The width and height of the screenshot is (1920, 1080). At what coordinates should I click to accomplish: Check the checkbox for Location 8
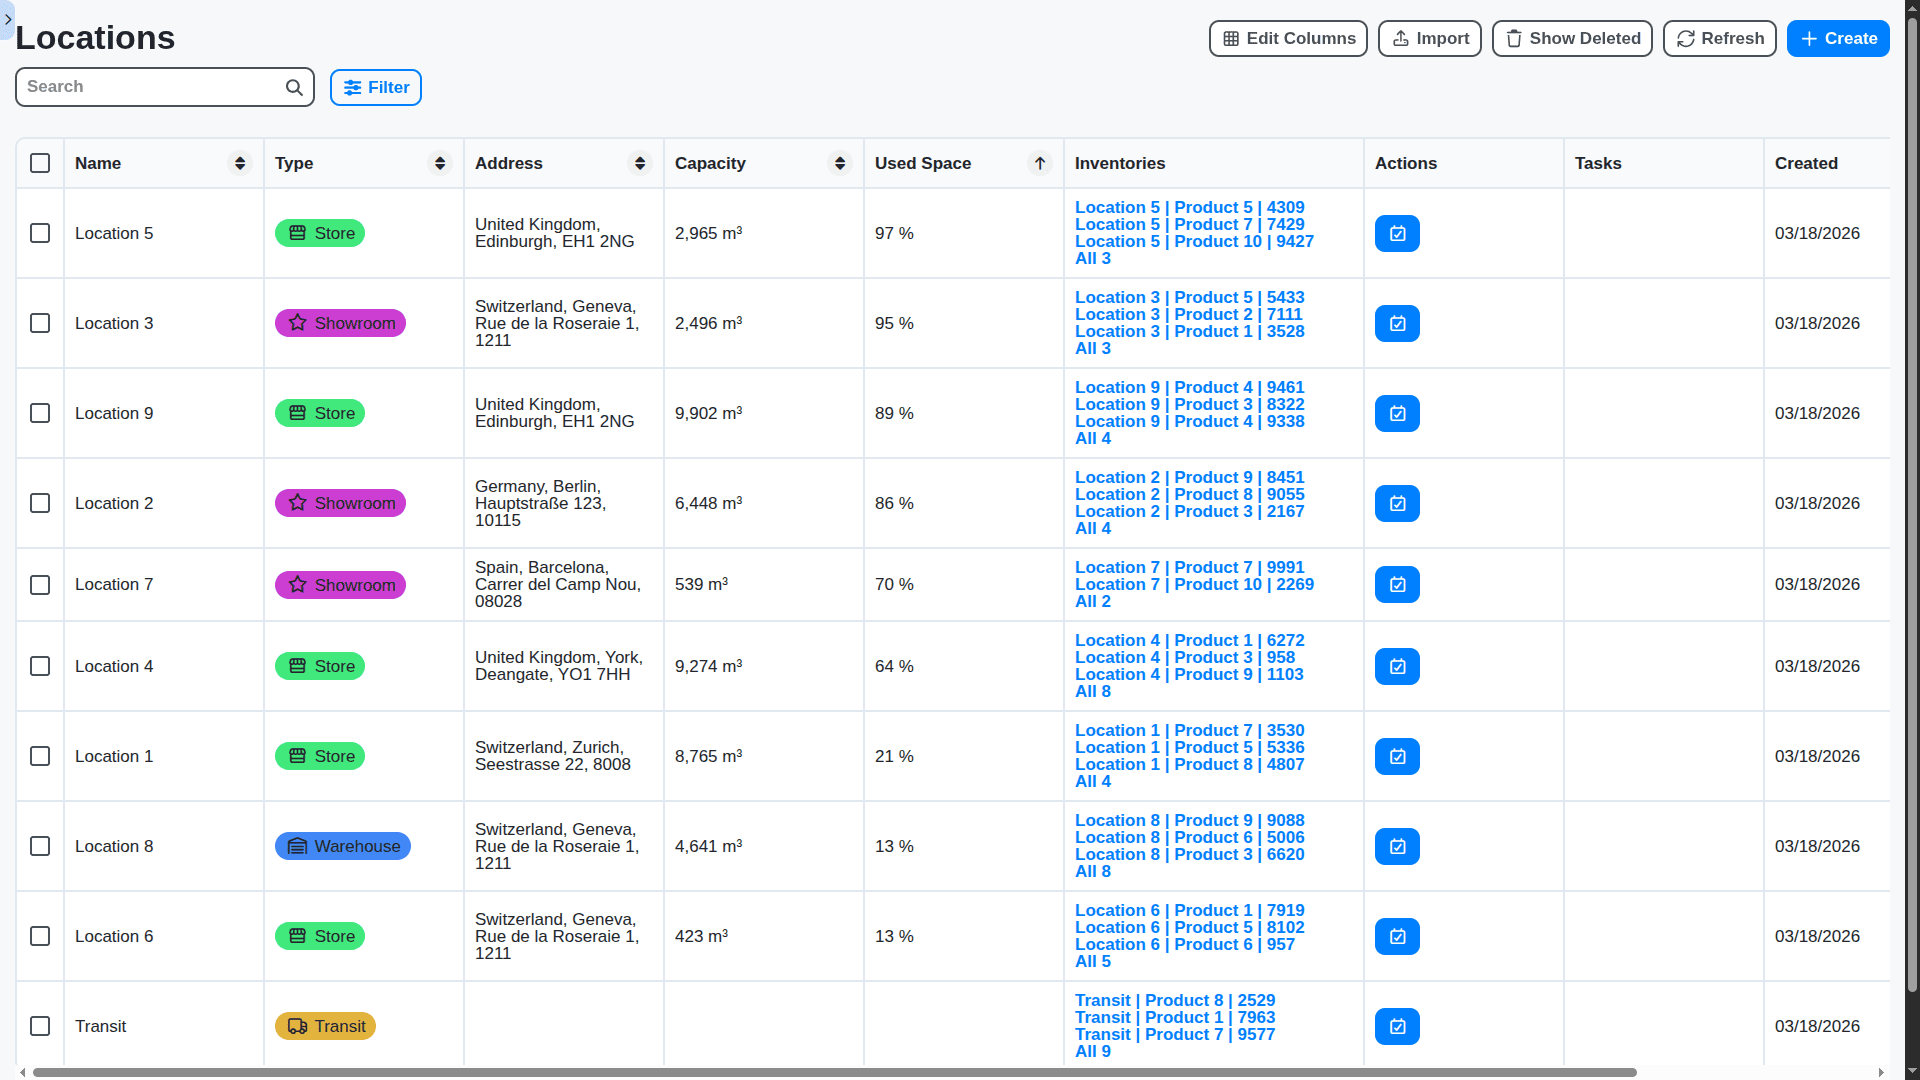(40, 846)
